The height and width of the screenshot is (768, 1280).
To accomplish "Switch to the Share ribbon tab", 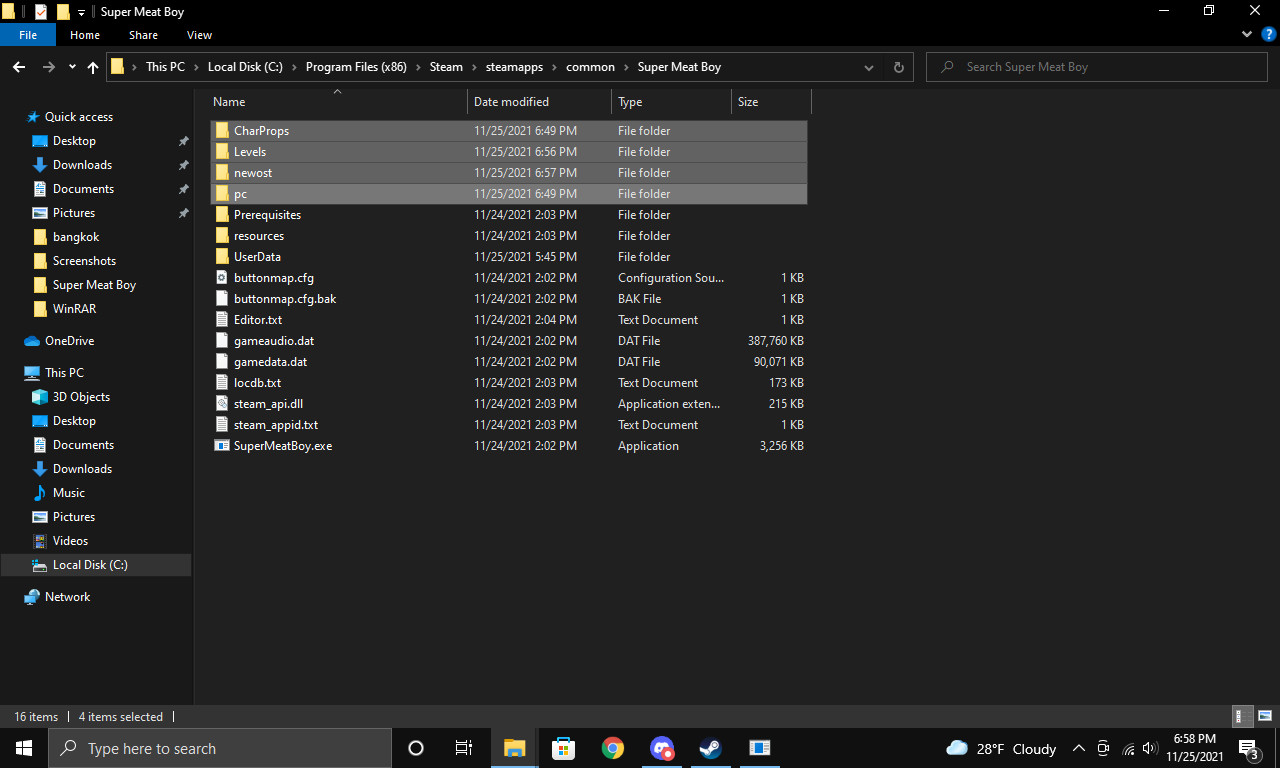I will point(143,35).
